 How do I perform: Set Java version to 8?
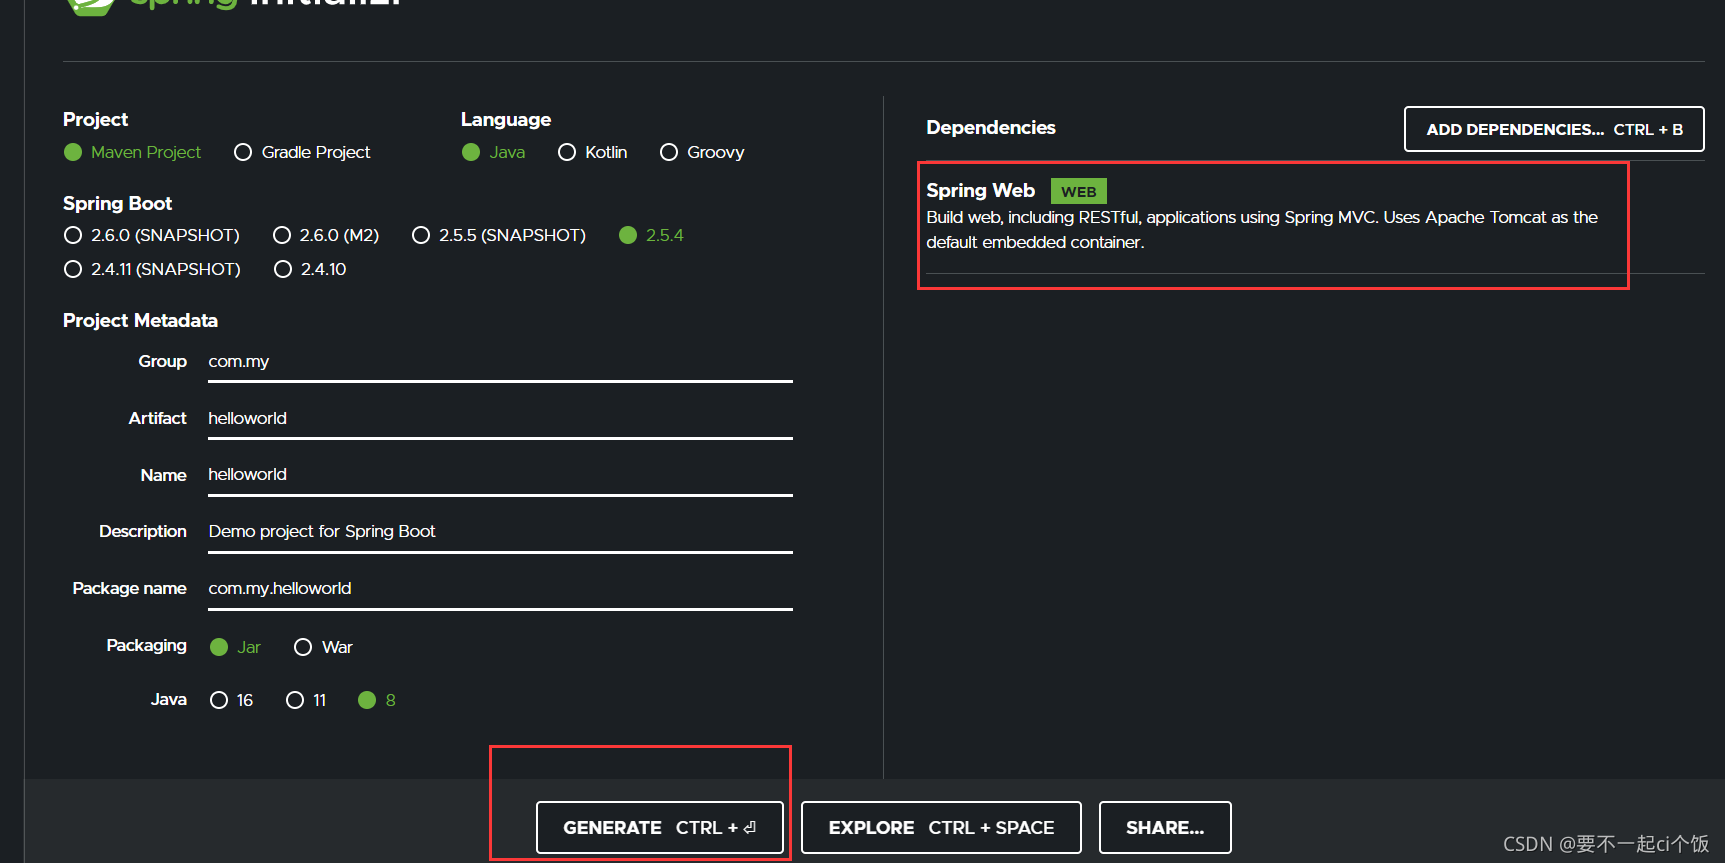(377, 700)
